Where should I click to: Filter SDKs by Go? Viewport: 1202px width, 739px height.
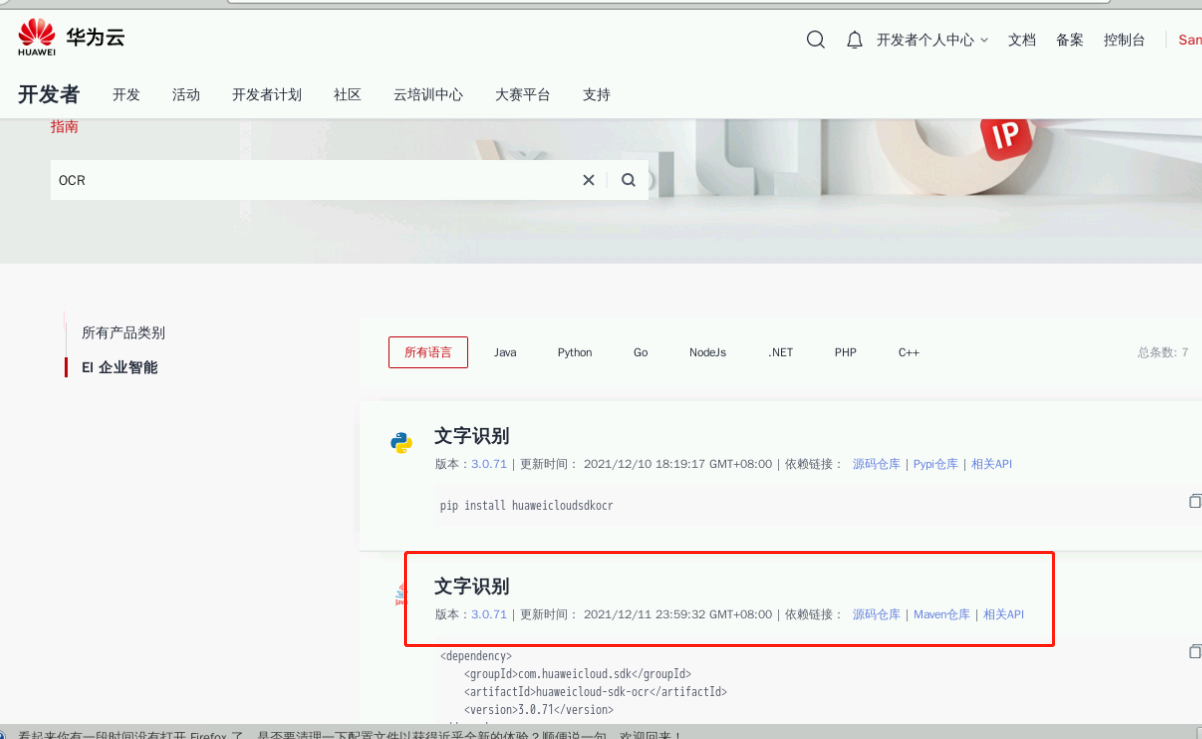(640, 352)
